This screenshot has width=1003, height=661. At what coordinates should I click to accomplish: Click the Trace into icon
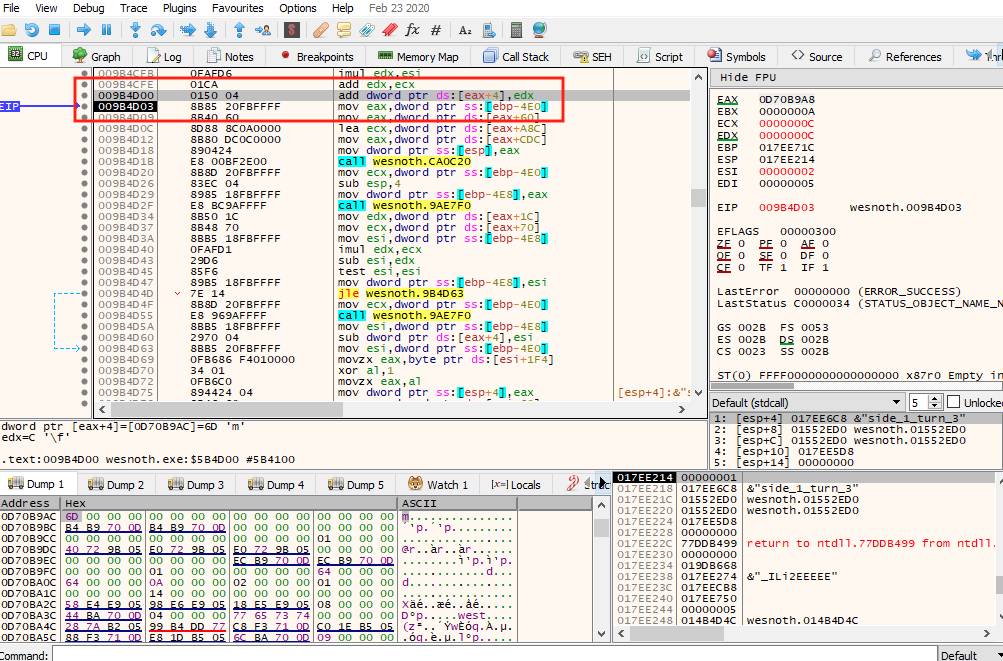click(187, 29)
